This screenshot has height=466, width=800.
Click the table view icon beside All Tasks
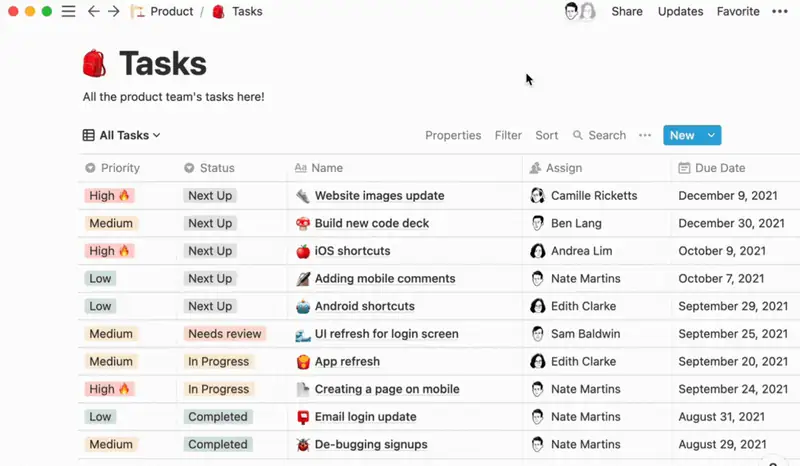pyautogui.click(x=88, y=135)
